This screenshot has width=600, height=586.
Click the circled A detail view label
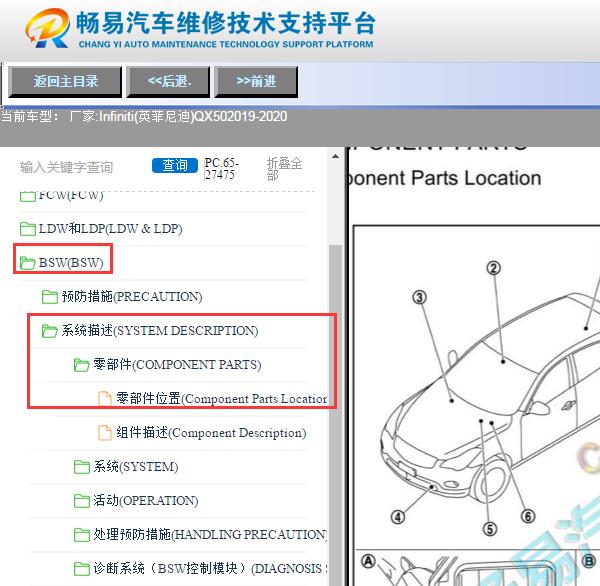368,562
